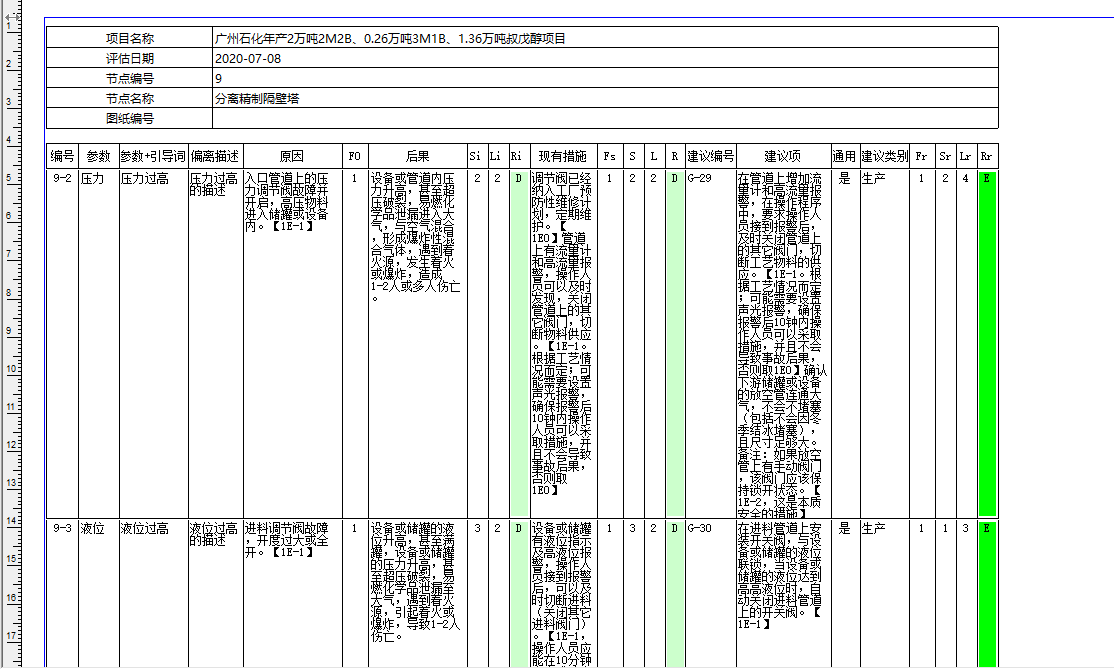Click the Lr column header
Image resolution: width=1114 pixels, height=669 pixels.
(x=966, y=156)
